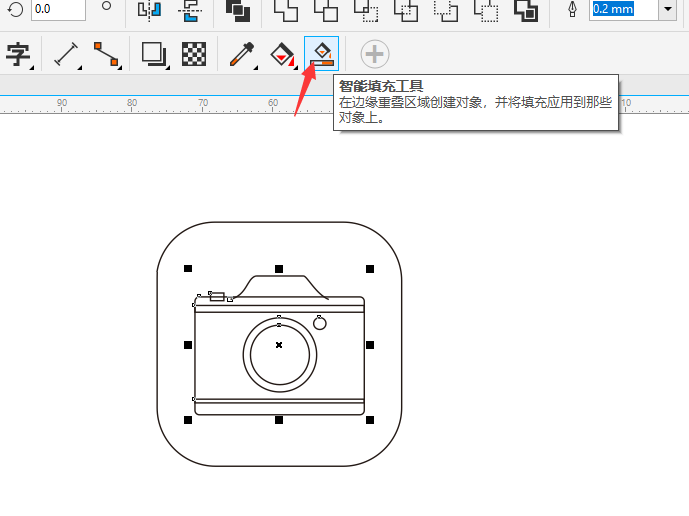The height and width of the screenshot is (516, 689).
Task: Mirror the selection horizontally
Action: 149,10
